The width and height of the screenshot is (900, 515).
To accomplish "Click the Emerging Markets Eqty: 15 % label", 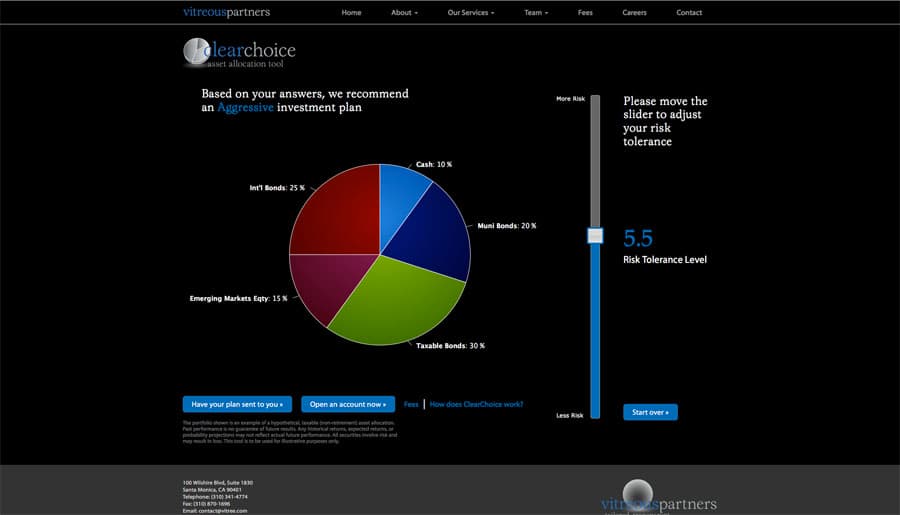I will click(238, 299).
